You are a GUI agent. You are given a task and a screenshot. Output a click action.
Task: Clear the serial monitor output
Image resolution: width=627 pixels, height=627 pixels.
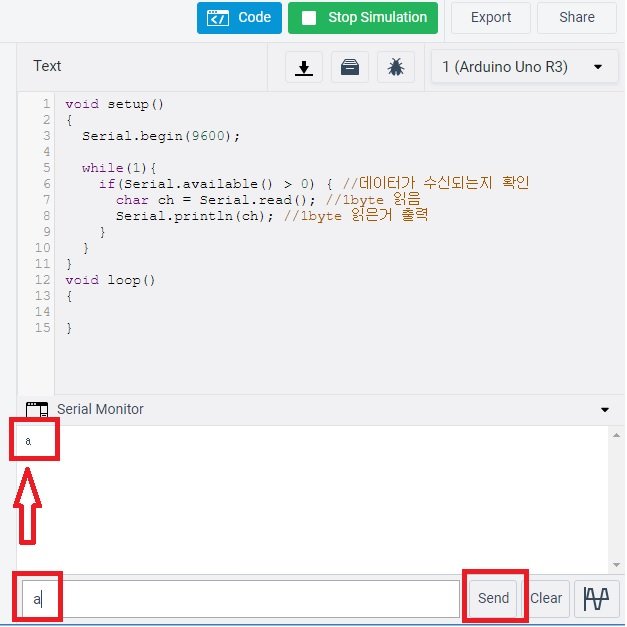(x=546, y=598)
